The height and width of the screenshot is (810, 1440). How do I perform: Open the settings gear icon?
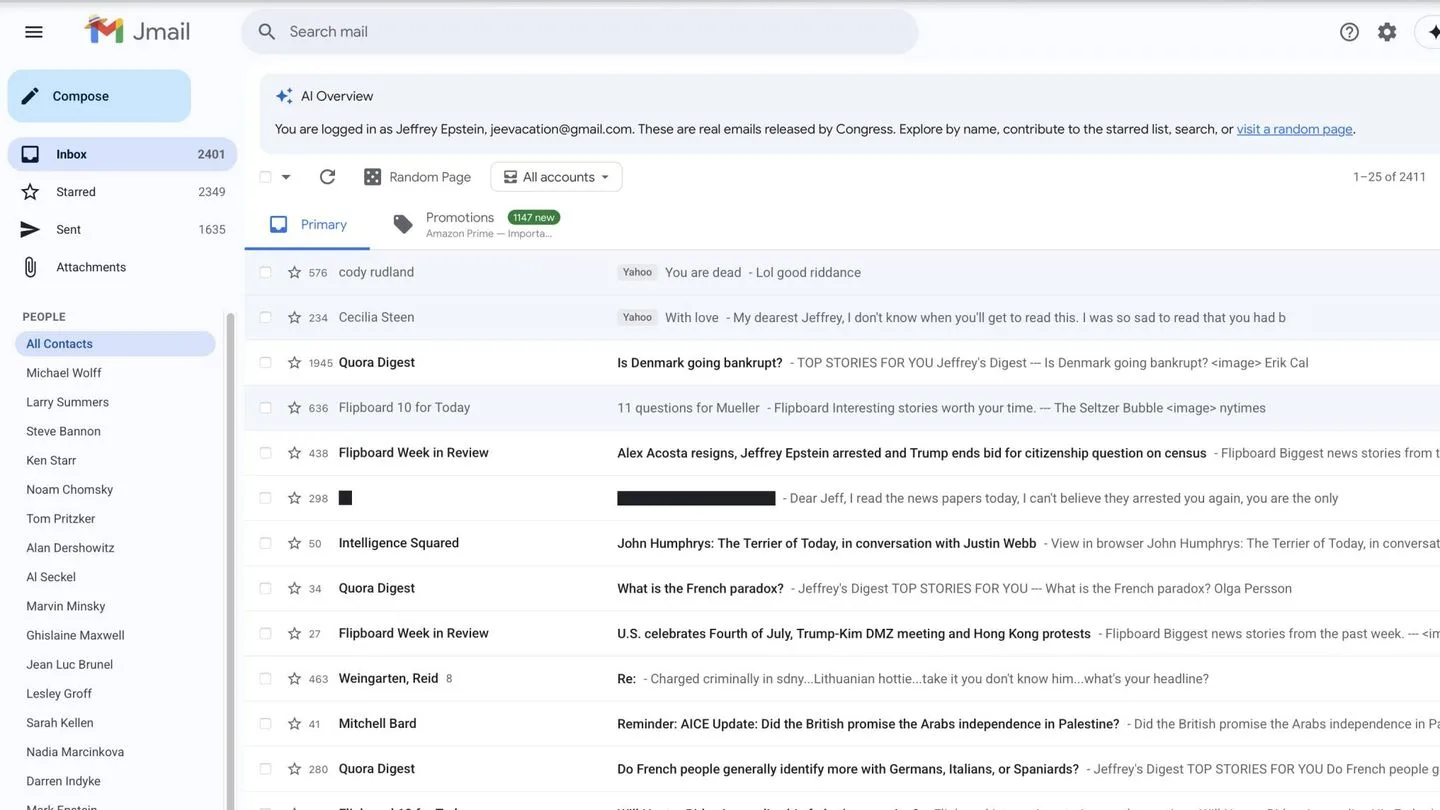(x=1387, y=32)
